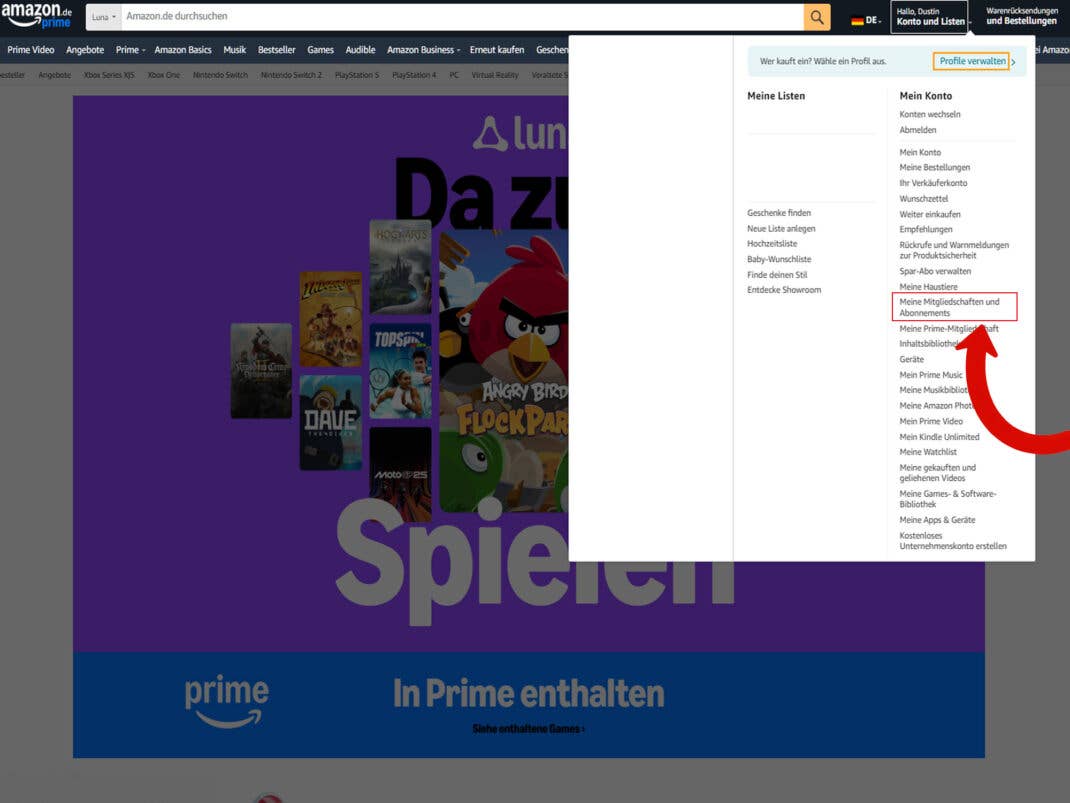This screenshot has height=803, width=1070.
Task: Switch to the PlayStation 5 section
Action: pyautogui.click(x=357, y=74)
